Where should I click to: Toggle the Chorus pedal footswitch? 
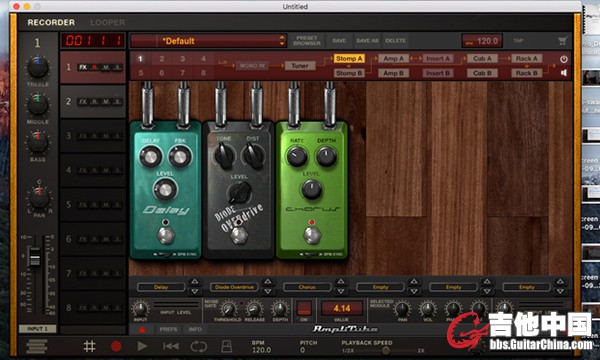click(x=312, y=235)
